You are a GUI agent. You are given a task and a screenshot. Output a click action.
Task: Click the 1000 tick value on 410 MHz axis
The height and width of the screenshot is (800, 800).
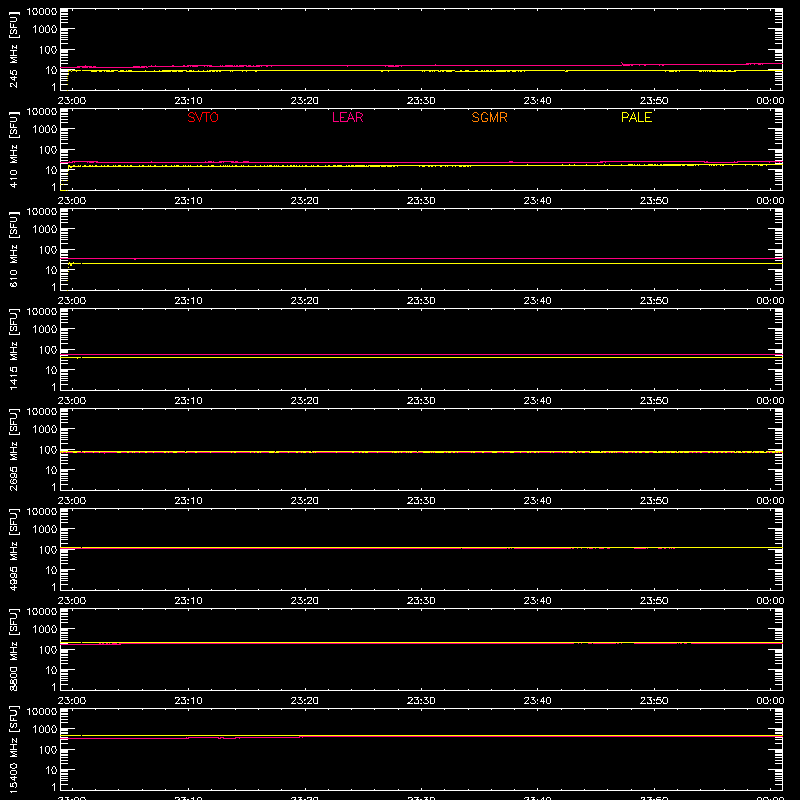pos(45,130)
